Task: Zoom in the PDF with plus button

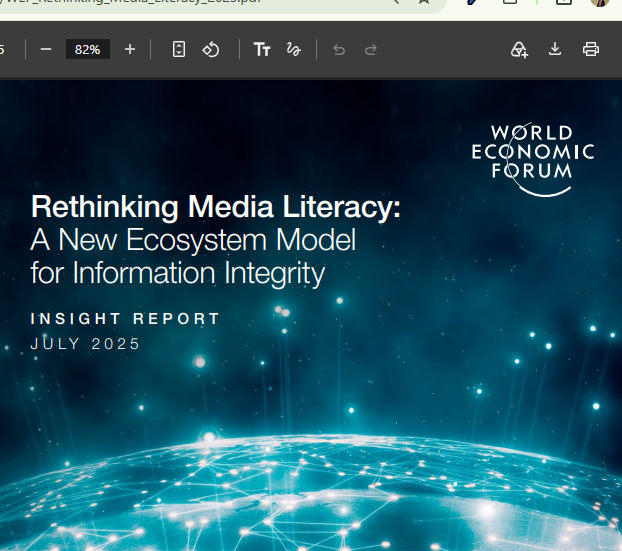Action: 130,50
